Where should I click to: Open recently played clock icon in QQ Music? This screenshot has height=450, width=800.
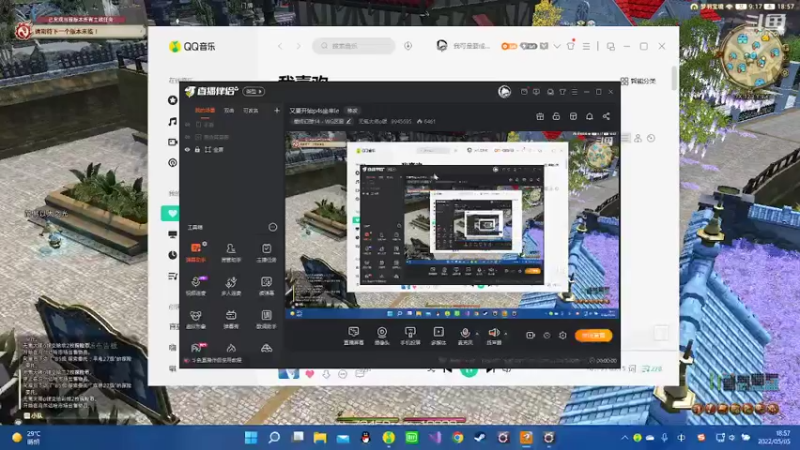172,255
